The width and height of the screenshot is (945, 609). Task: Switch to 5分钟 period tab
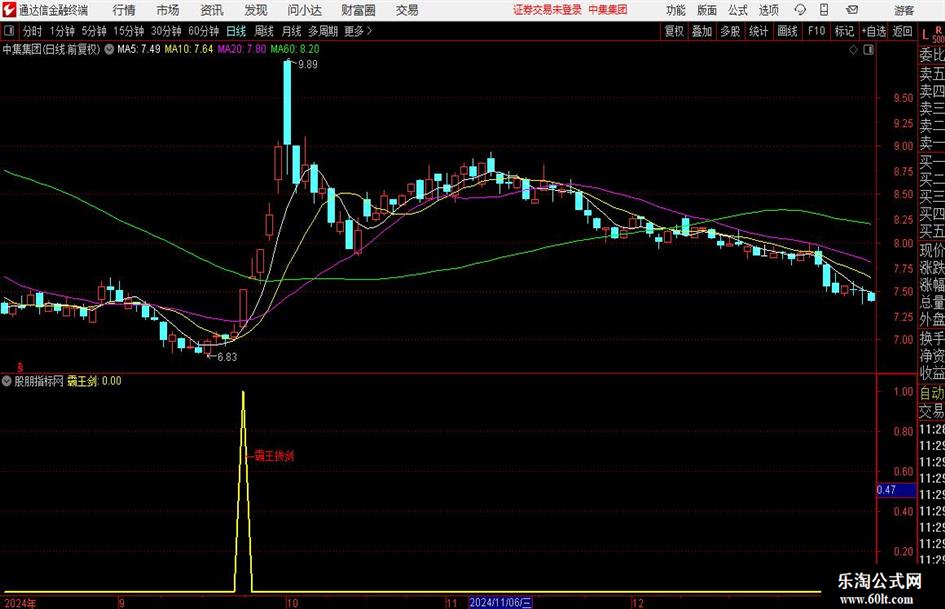(x=93, y=31)
